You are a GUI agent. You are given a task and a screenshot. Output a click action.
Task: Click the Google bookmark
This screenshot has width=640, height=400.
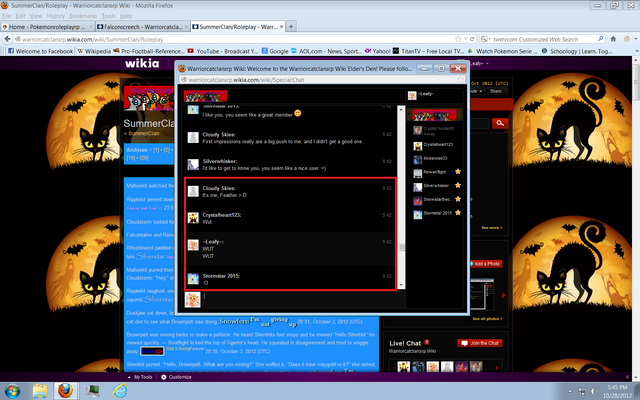[276, 51]
